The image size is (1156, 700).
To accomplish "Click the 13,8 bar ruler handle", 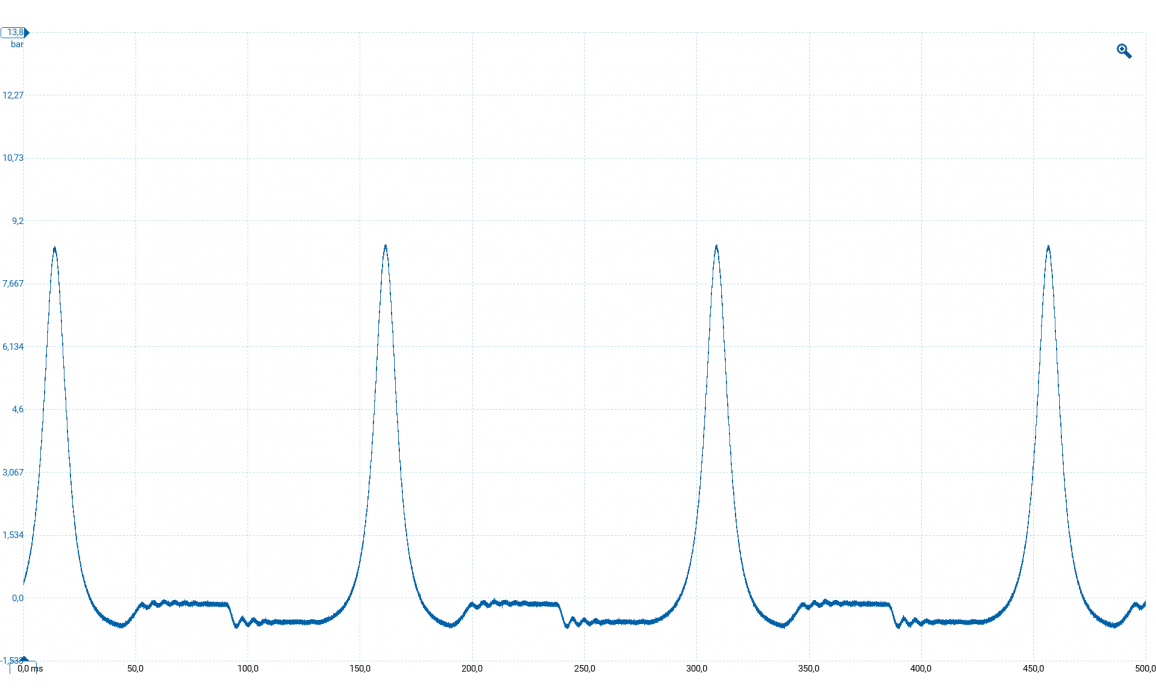I will [14, 33].
